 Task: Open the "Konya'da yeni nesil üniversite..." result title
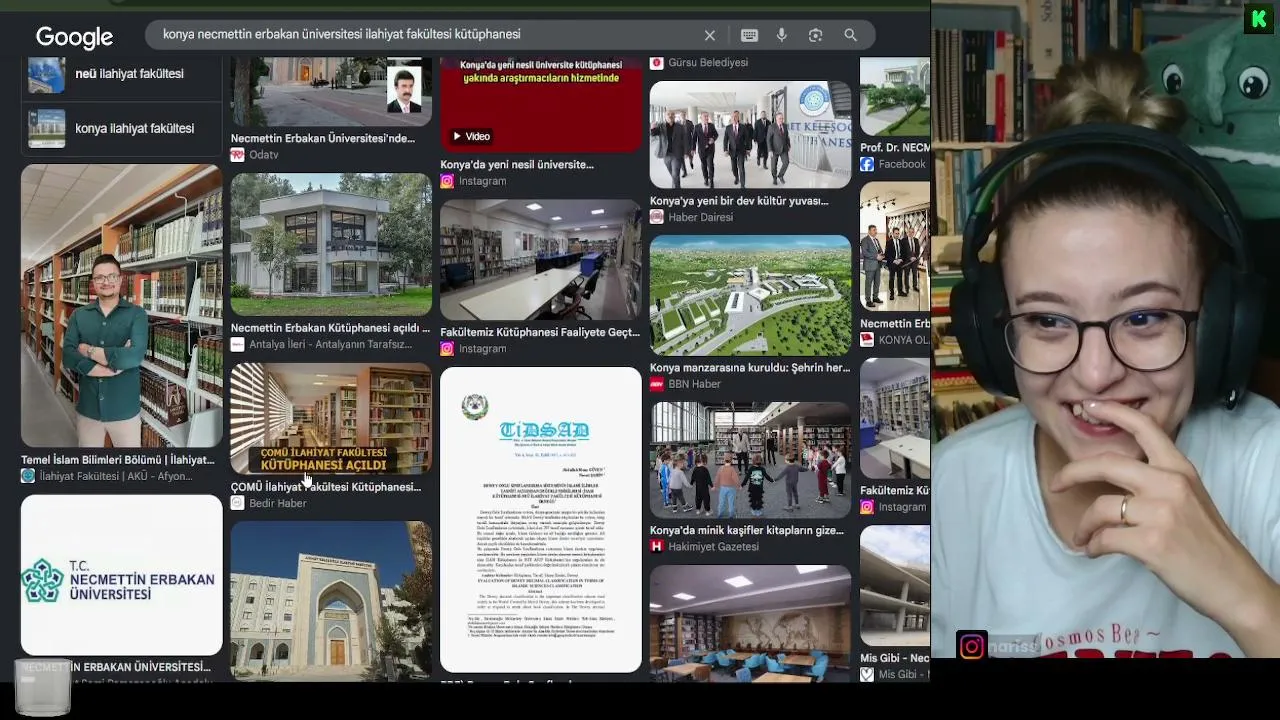(x=517, y=165)
